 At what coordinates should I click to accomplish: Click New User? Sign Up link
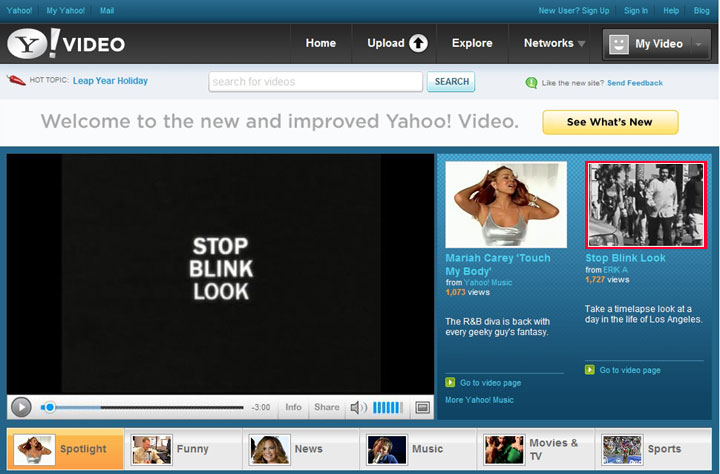pos(574,11)
